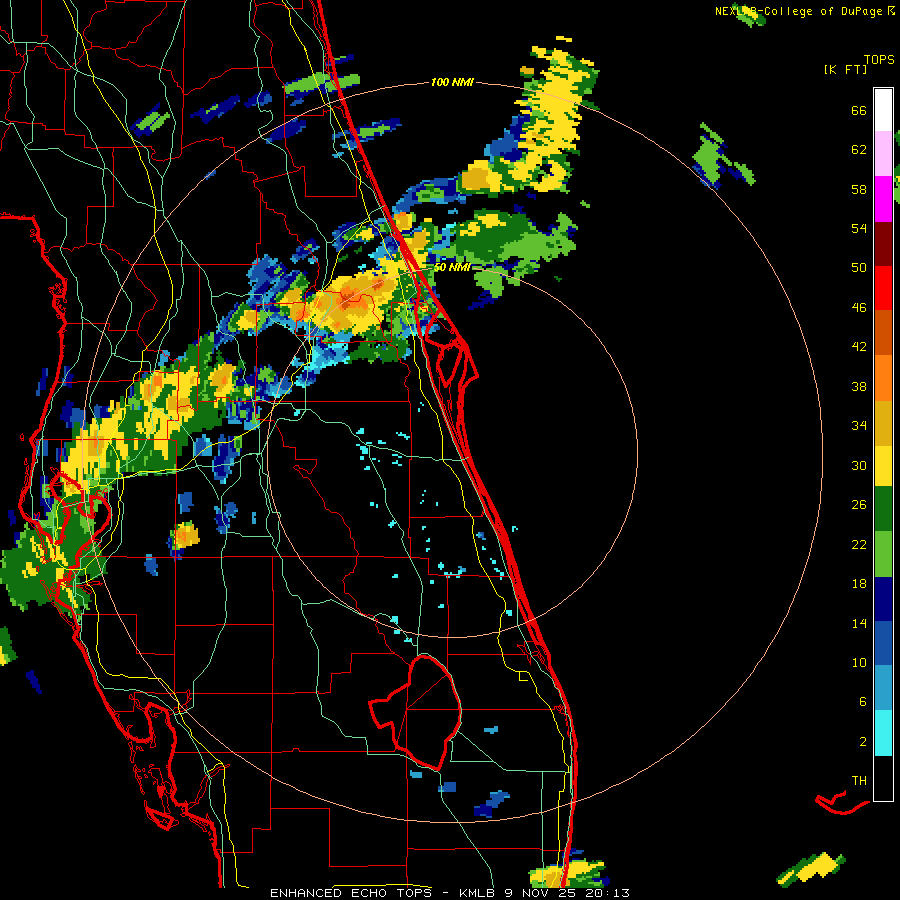Screen dimensions: 900x900
Task: Click the '38' scale value
Action: 859,386
